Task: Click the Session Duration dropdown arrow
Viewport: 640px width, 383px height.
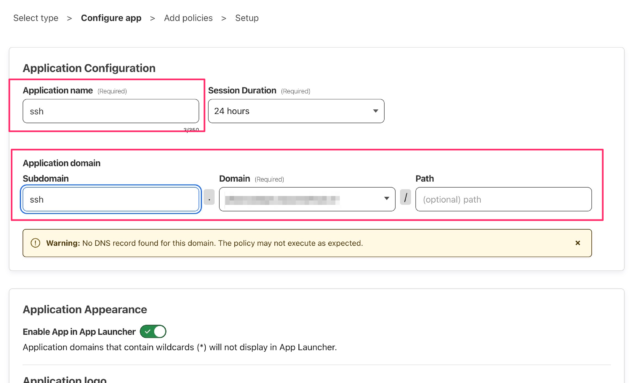Action: pyautogui.click(x=375, y=111)
